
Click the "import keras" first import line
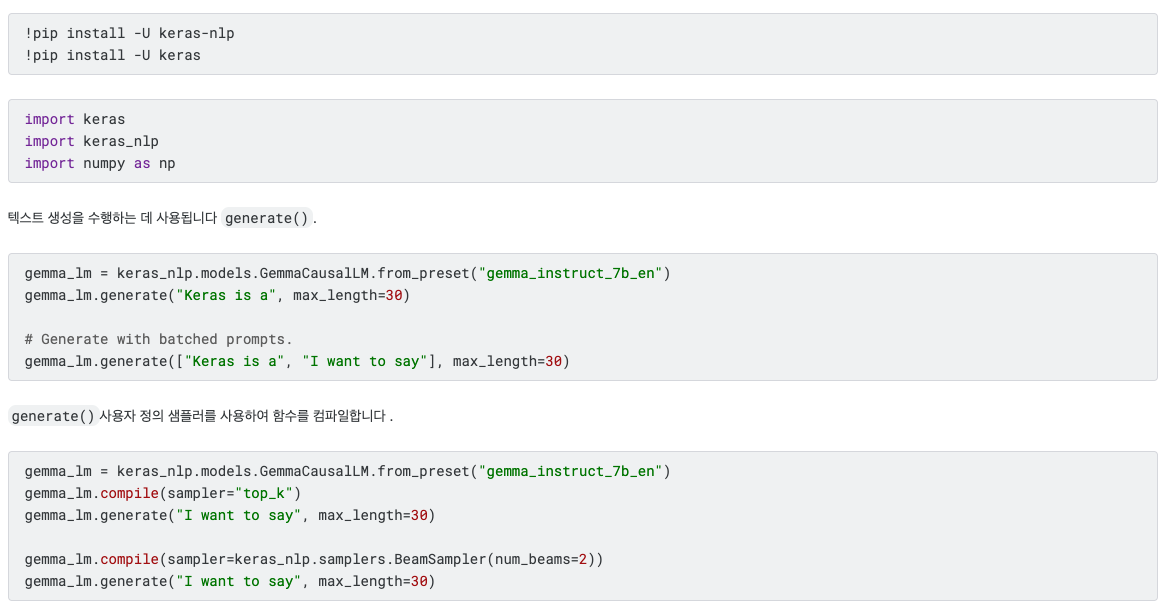pyautogui.click(x=75, y=119)
